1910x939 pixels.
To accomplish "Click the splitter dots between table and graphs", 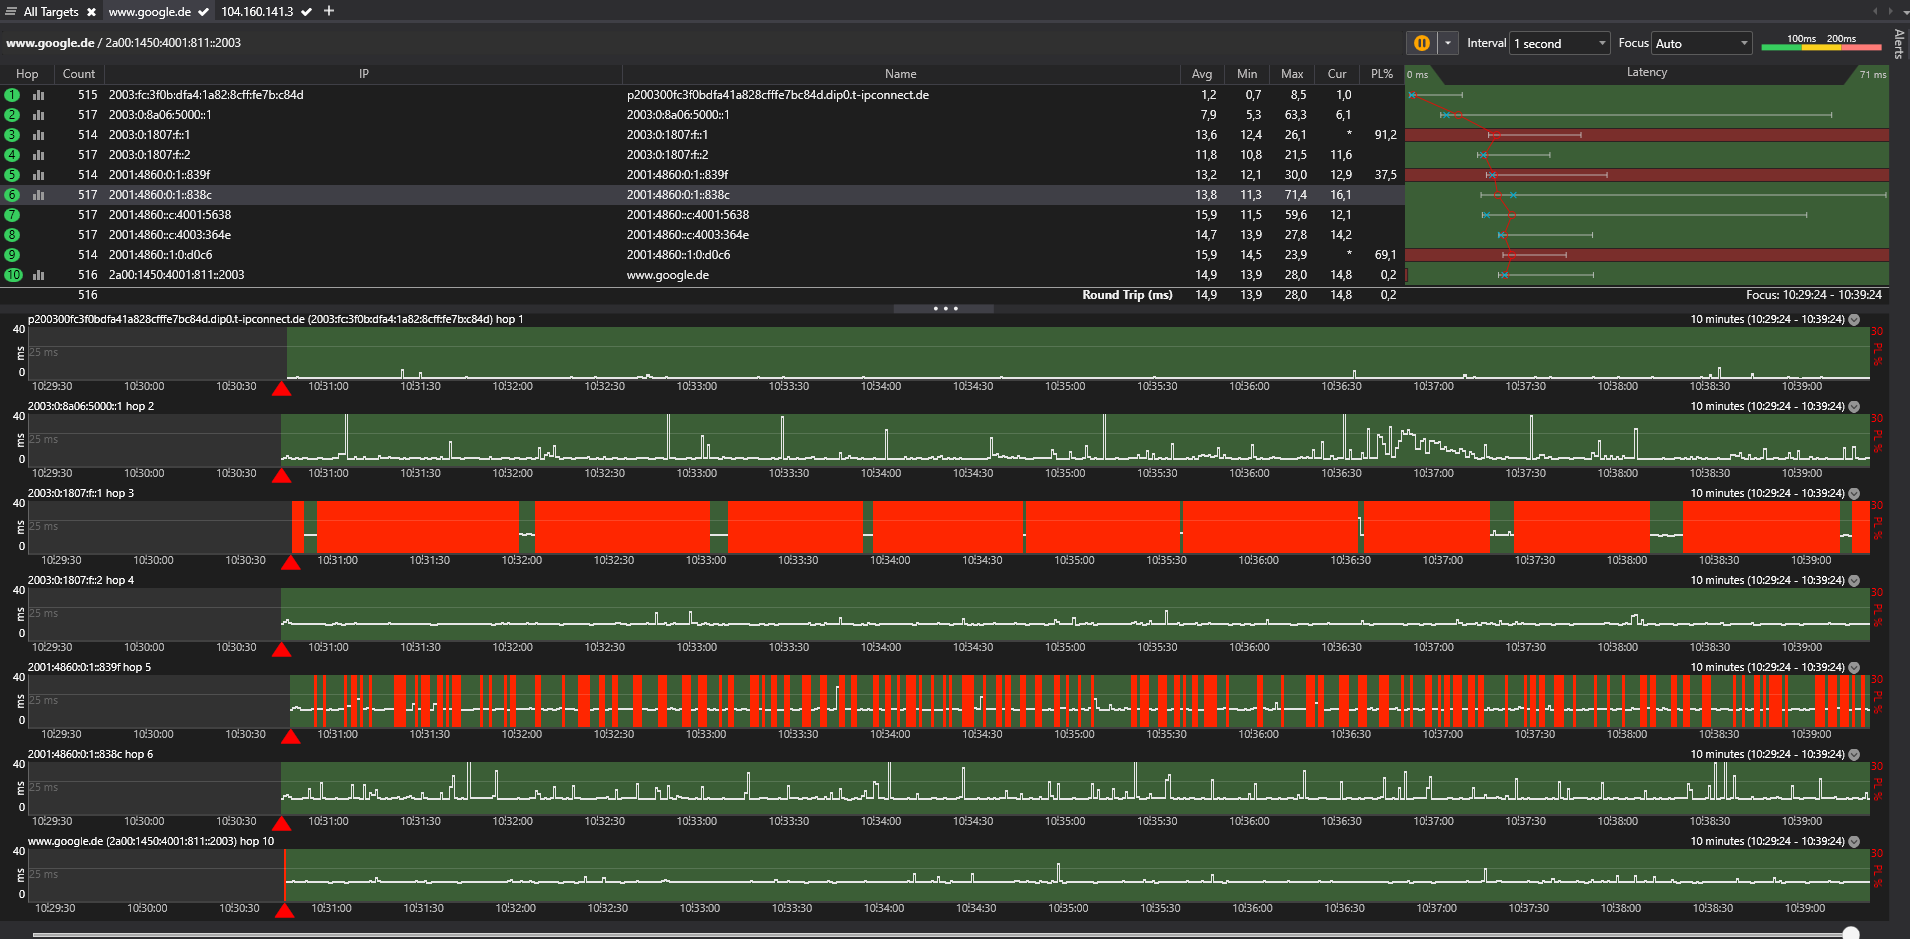I will click(944, 308).
